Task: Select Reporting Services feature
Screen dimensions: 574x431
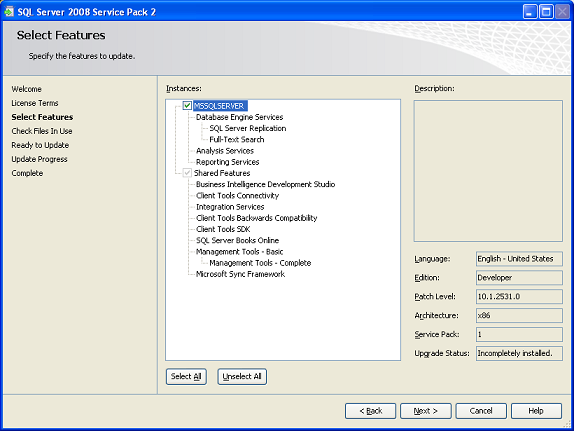Action: [227, 162]
